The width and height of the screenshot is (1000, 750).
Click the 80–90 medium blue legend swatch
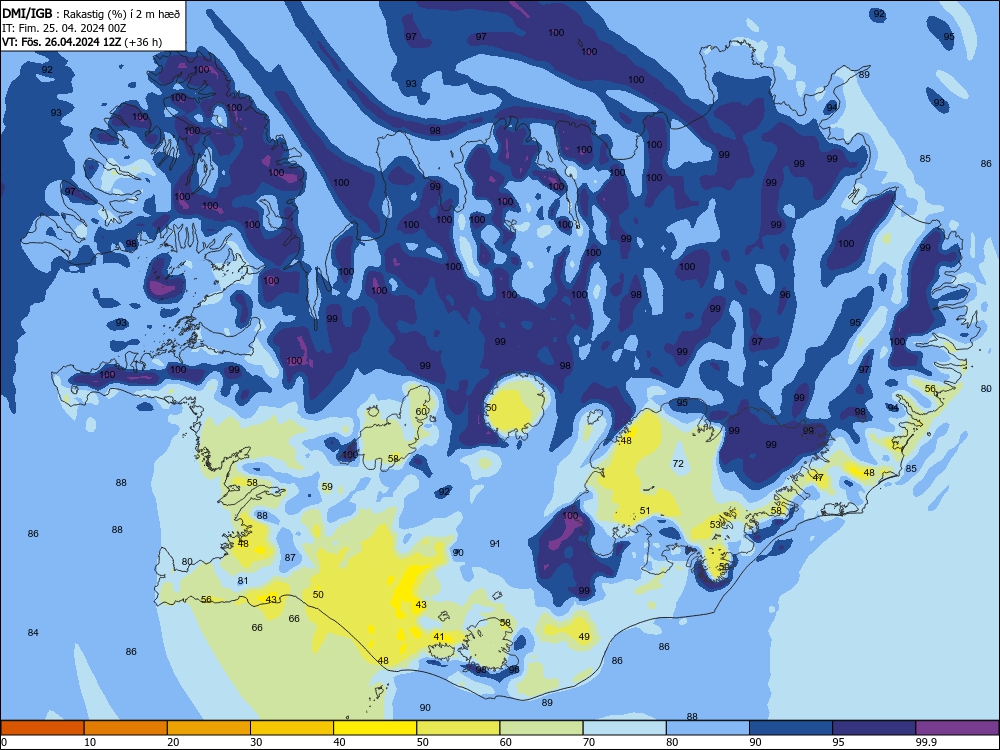pyautogui.click(x=708, y=728)
